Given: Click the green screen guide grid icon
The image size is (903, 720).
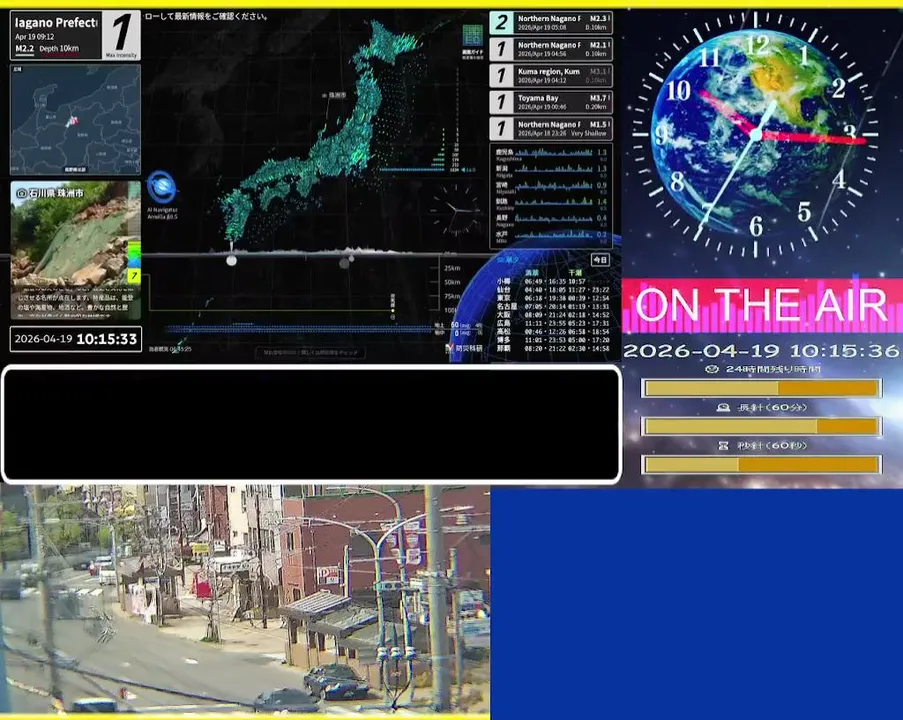Looking at the screenshot, I should click(x=473, y=36).
